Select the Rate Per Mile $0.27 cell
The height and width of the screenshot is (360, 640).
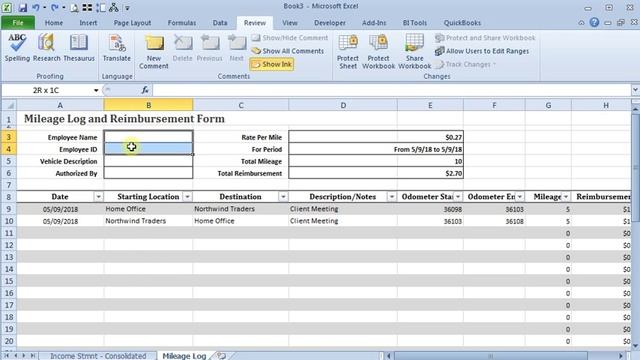point(376,137)
